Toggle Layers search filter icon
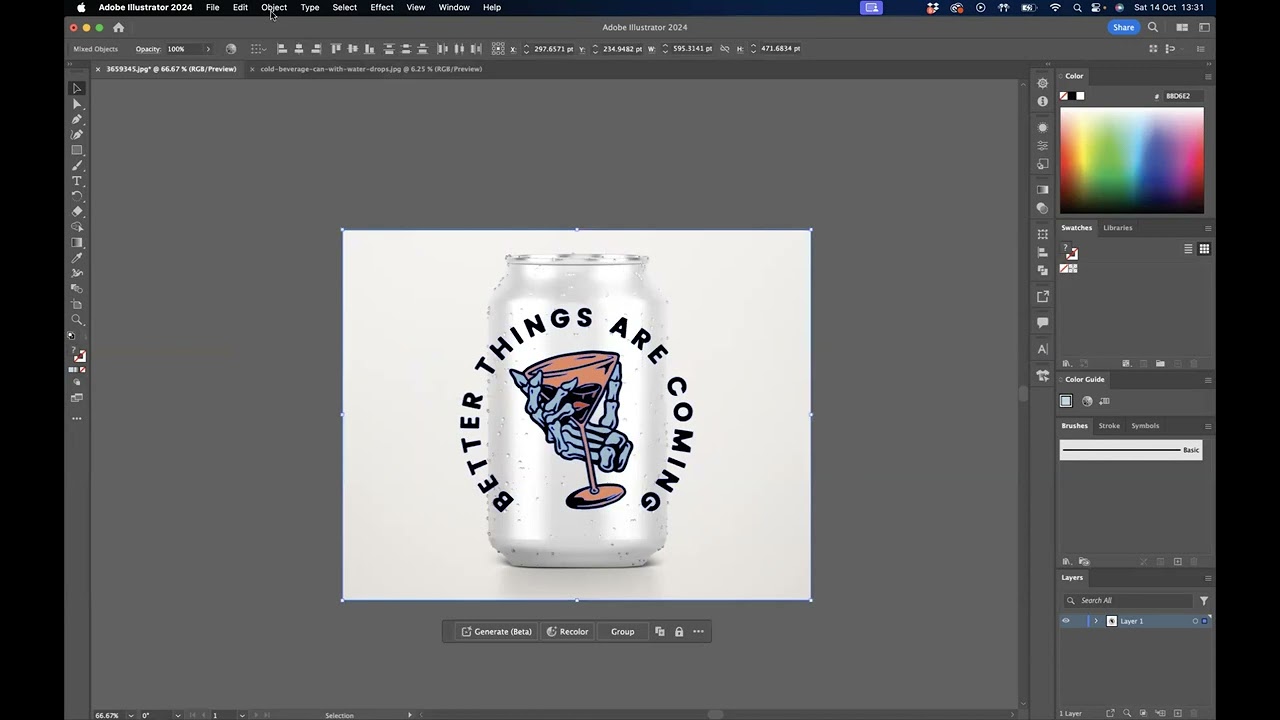The image size is (1280, 720). pyautogui.click(x=1204, y=601)
